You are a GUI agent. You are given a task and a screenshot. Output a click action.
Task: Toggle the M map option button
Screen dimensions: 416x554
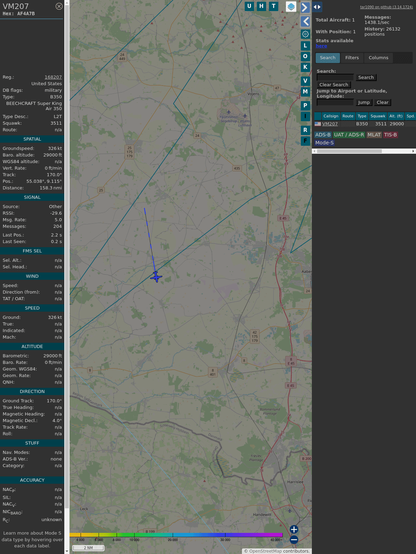coord(305,92)
